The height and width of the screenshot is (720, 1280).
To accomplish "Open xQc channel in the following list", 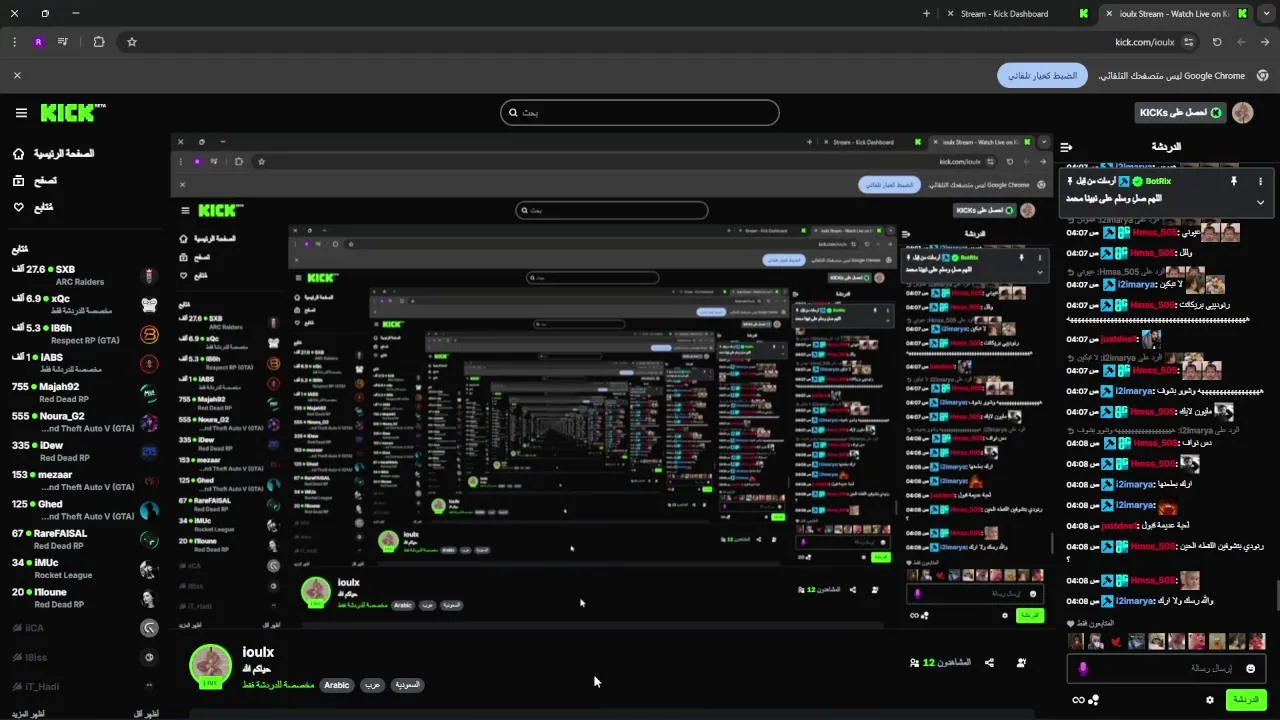I will 85,304.
